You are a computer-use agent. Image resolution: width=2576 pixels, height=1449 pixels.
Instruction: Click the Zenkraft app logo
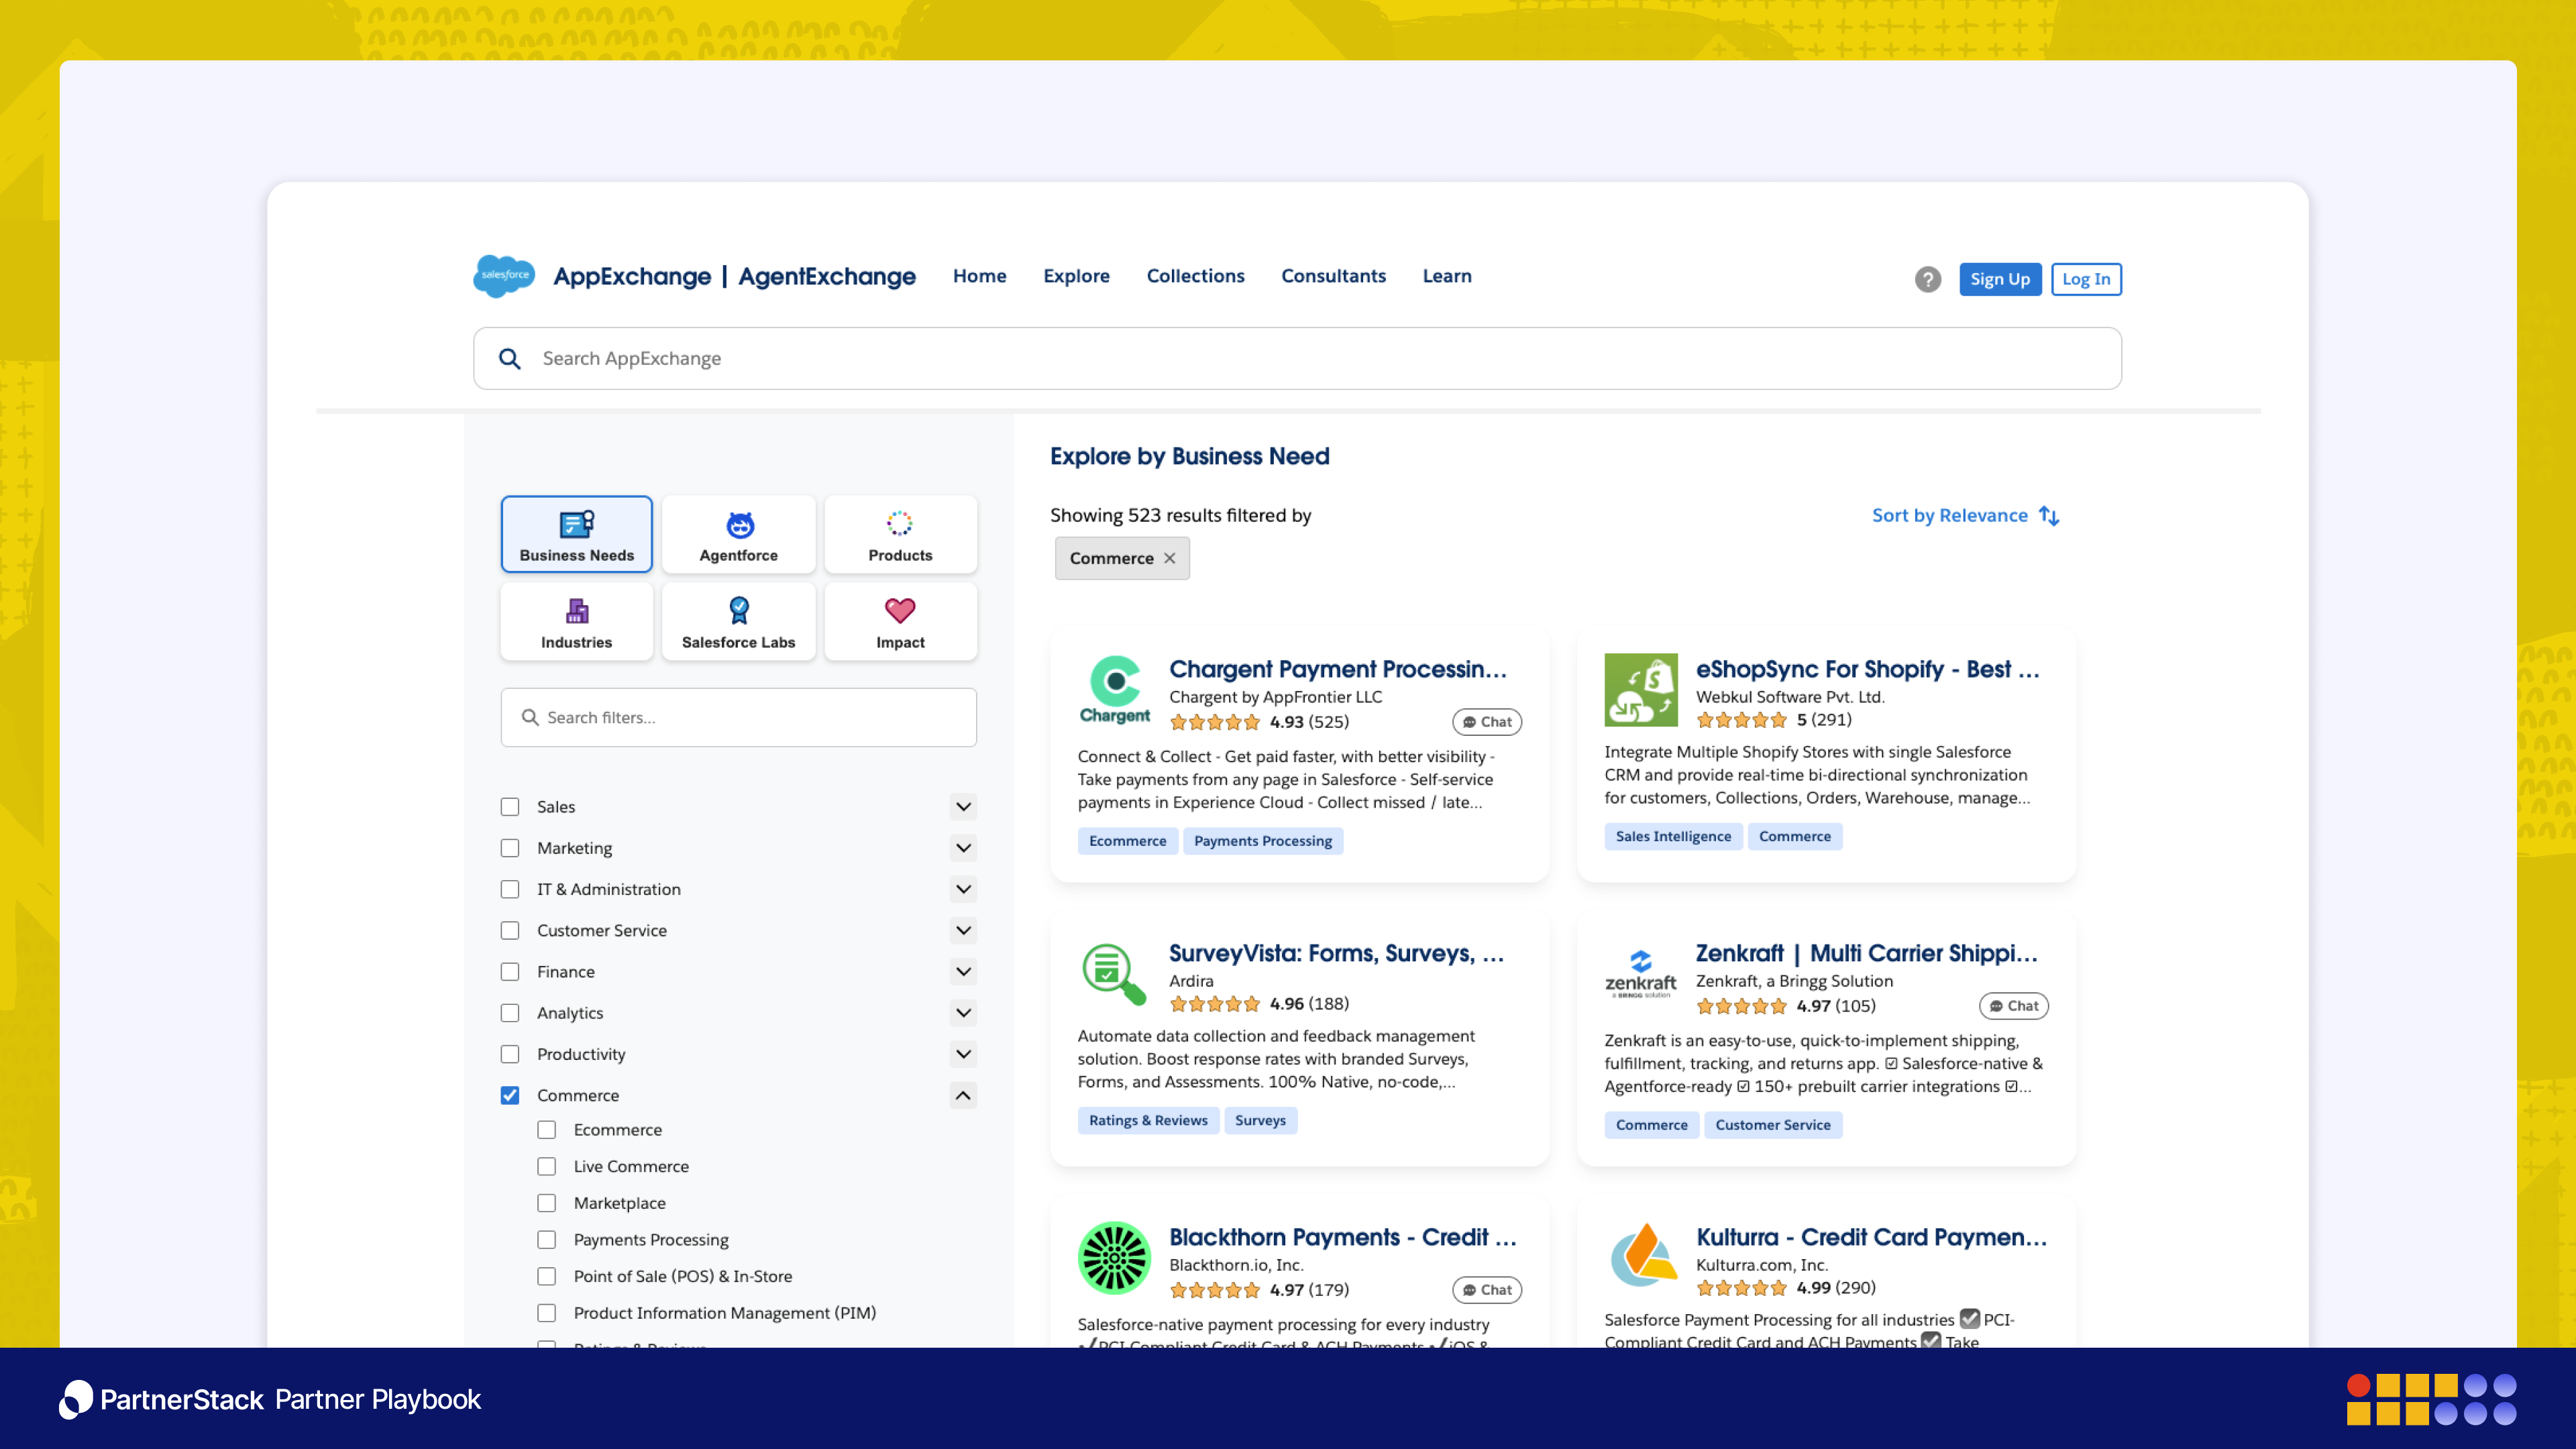click(1641, 974)
